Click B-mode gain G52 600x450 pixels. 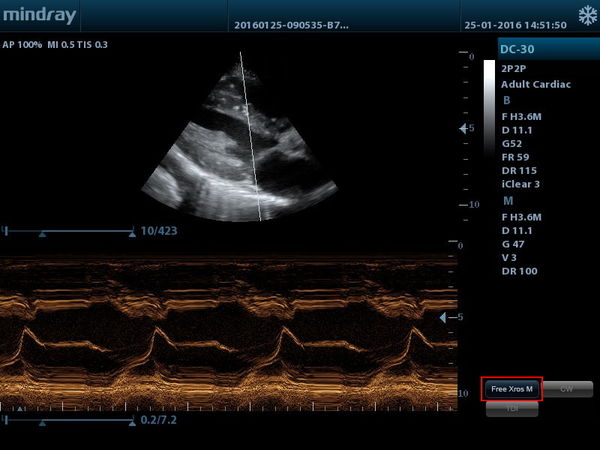click(512, 144)
